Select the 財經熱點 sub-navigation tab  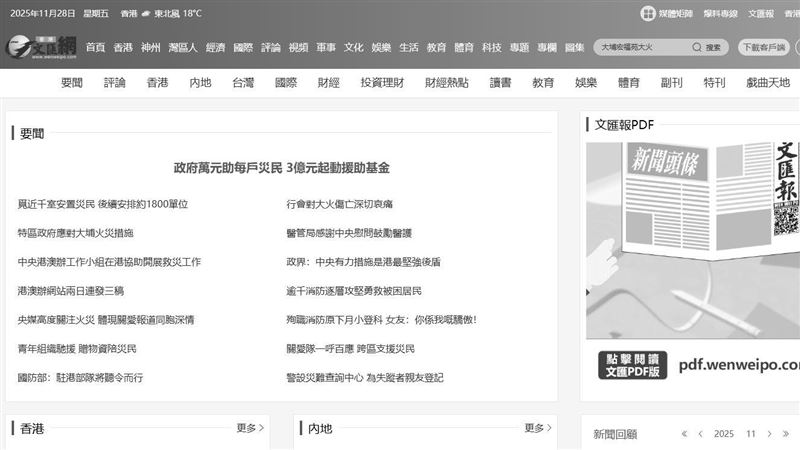(446, 83)
